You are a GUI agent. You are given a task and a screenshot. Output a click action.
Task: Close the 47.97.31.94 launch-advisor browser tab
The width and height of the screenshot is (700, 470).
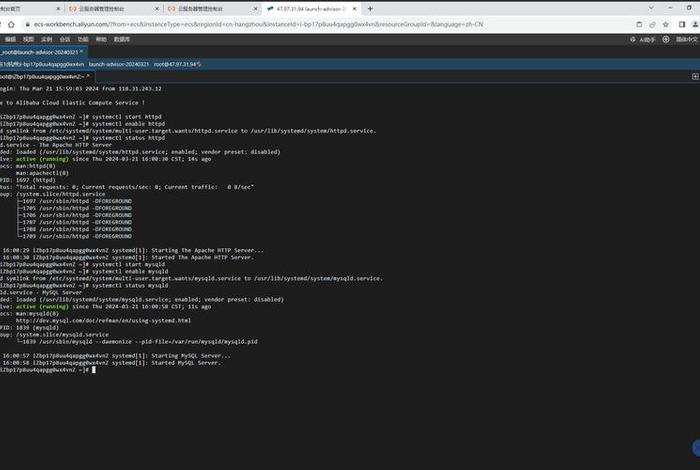(354, 8)
